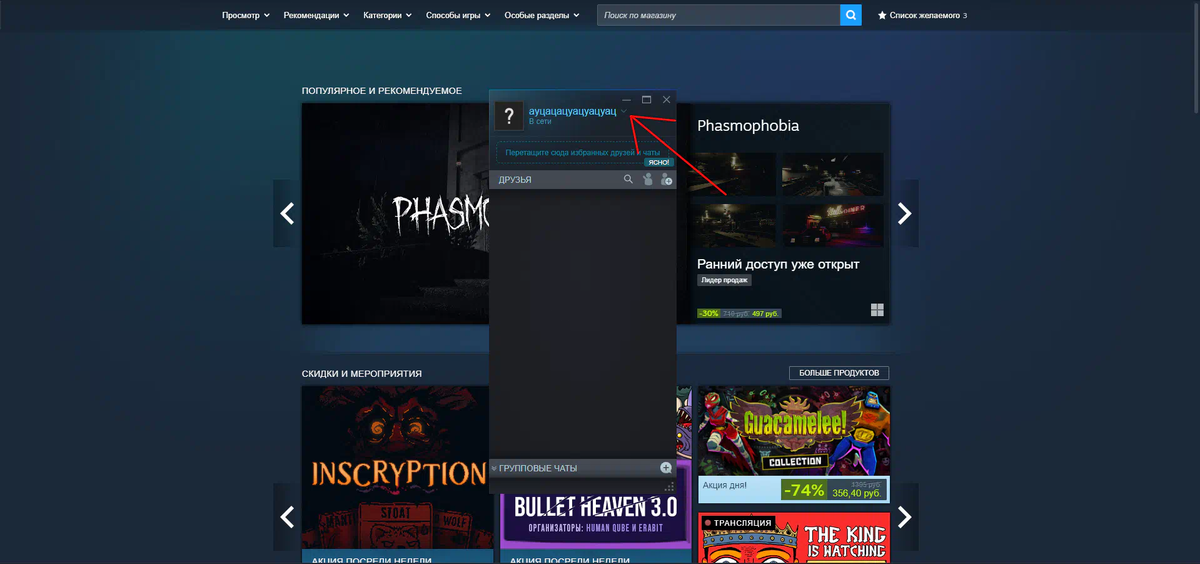Open the Категории menu

click(x=389, y=16)
